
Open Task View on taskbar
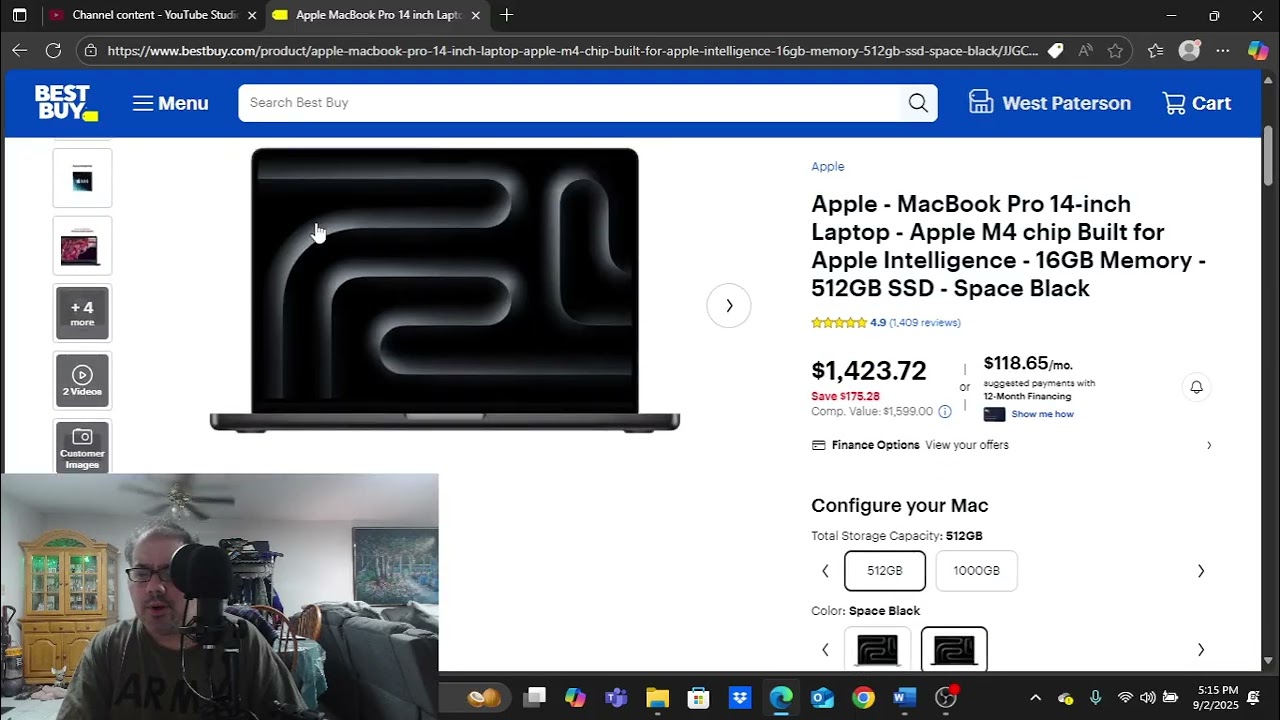[x=535, y=697]
